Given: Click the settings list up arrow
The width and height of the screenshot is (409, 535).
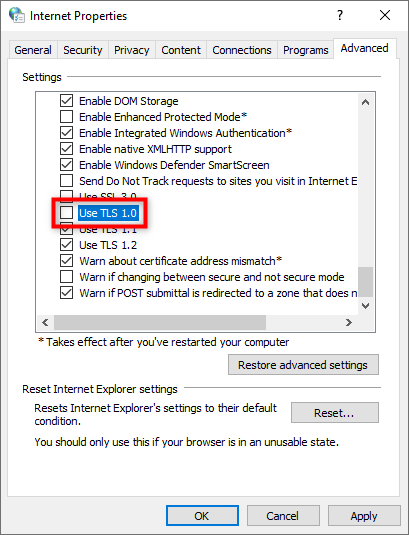Looking at the screenshot, I should point(365,102).
